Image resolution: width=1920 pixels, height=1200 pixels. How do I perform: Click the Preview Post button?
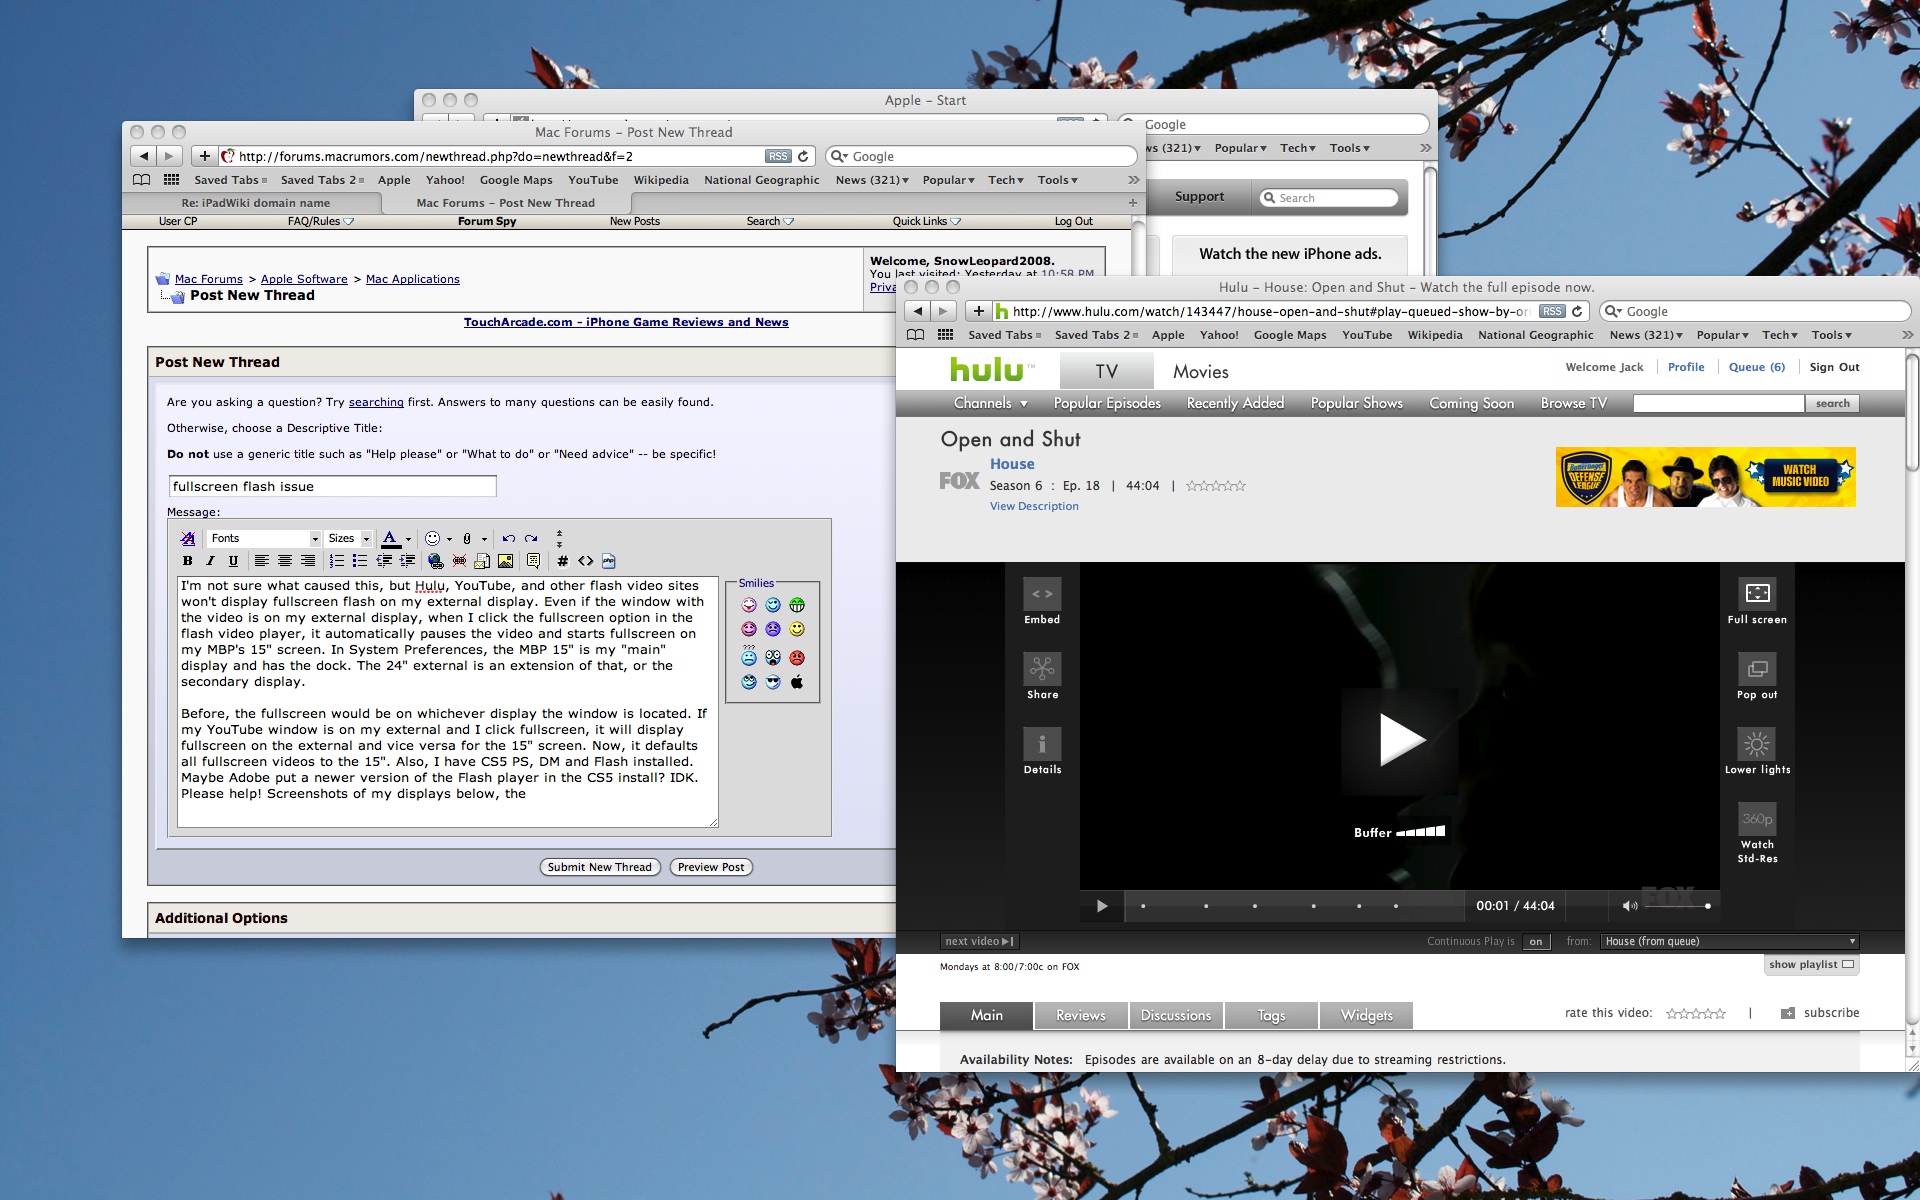pos(711,867)
